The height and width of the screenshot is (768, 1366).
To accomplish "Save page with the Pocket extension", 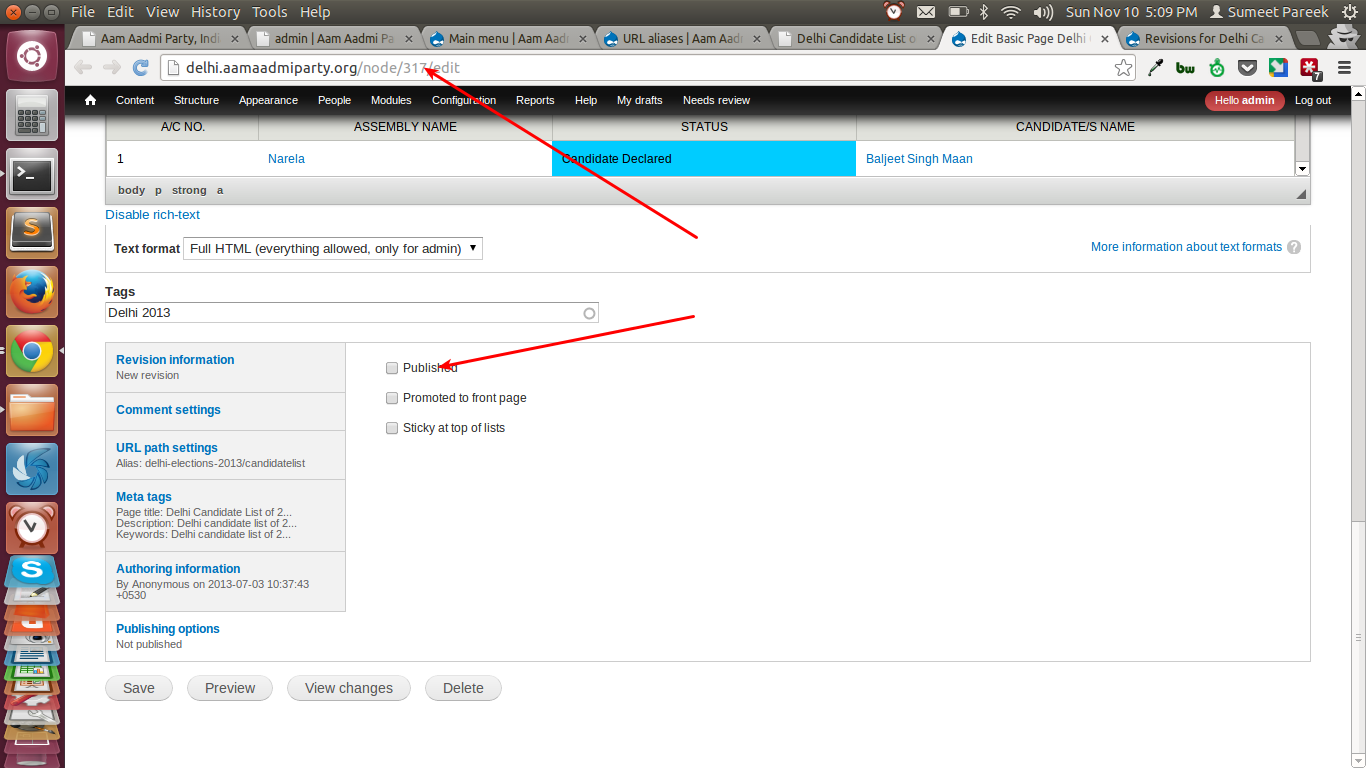I will pyautogui.click(x=1247, y=68).
